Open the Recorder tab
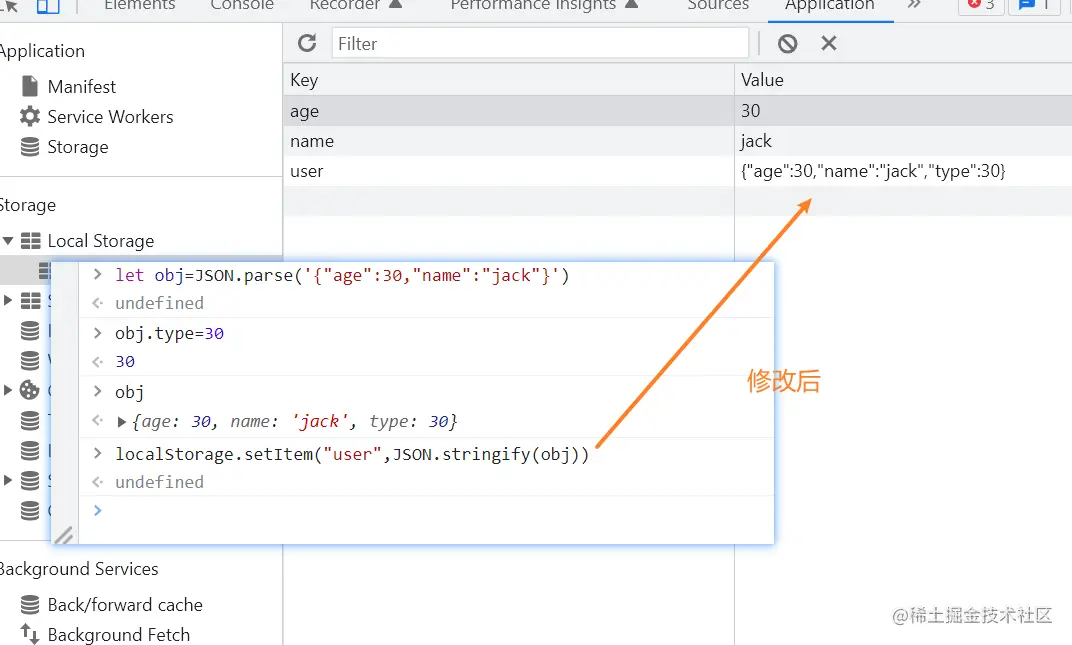The image size is (1072, 645). point(356,5)
